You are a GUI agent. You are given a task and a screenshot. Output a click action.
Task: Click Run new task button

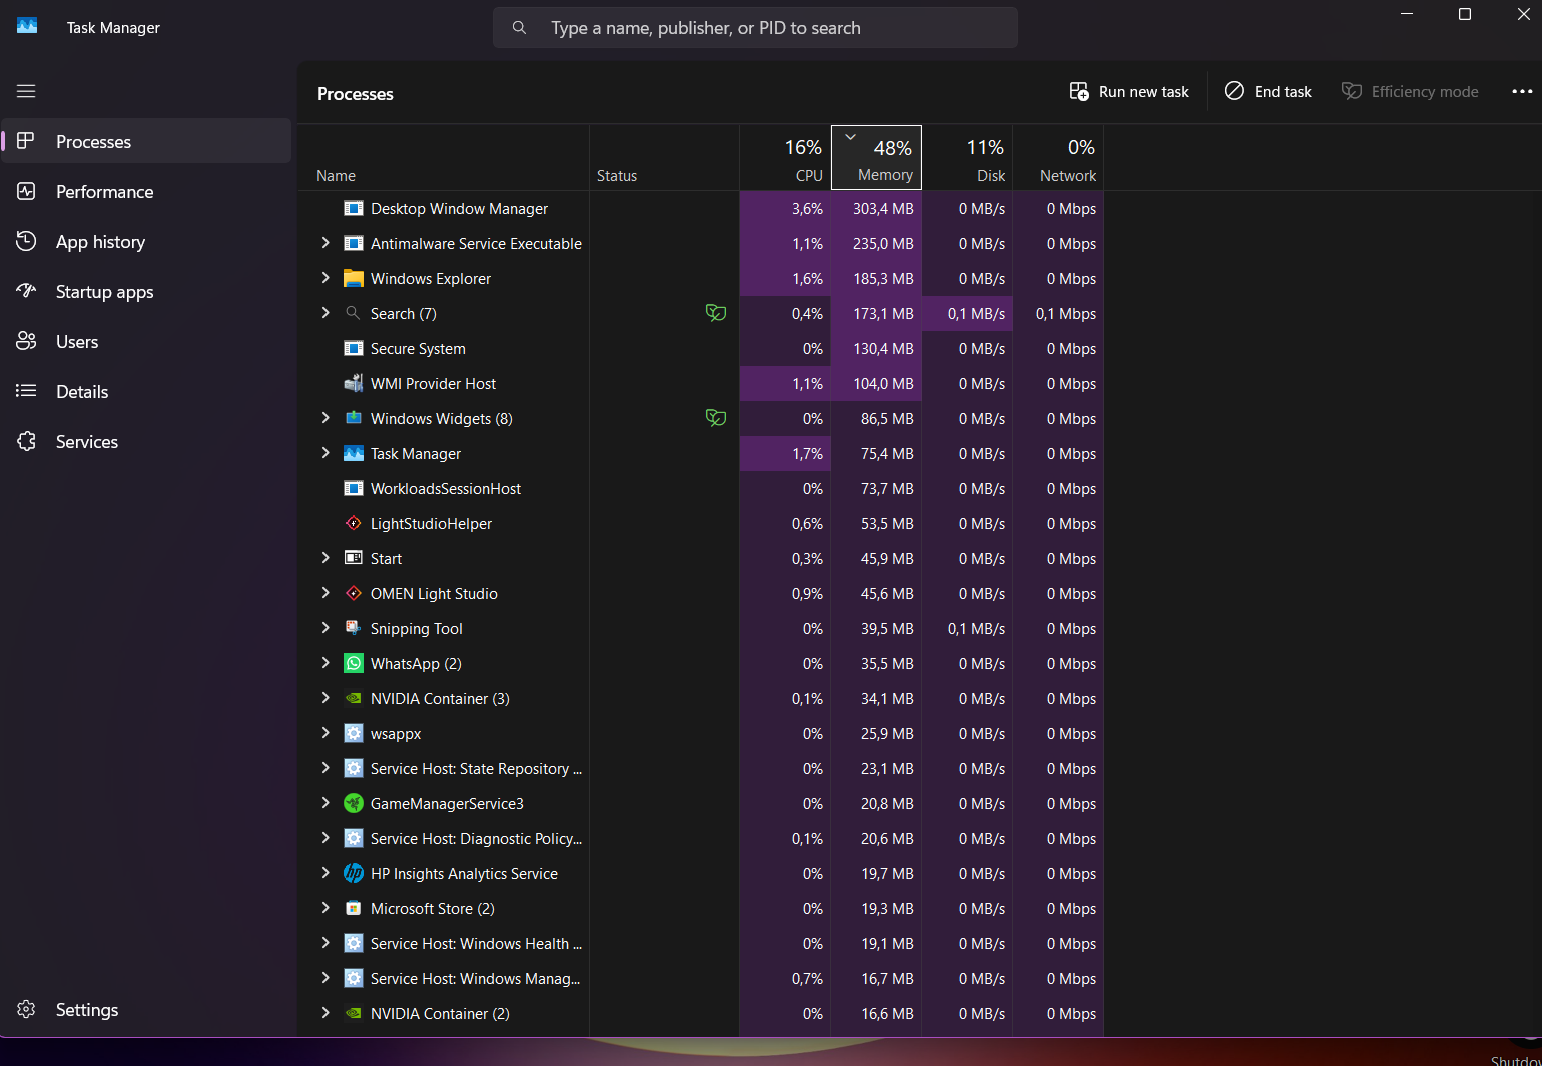pos(1129,91)
